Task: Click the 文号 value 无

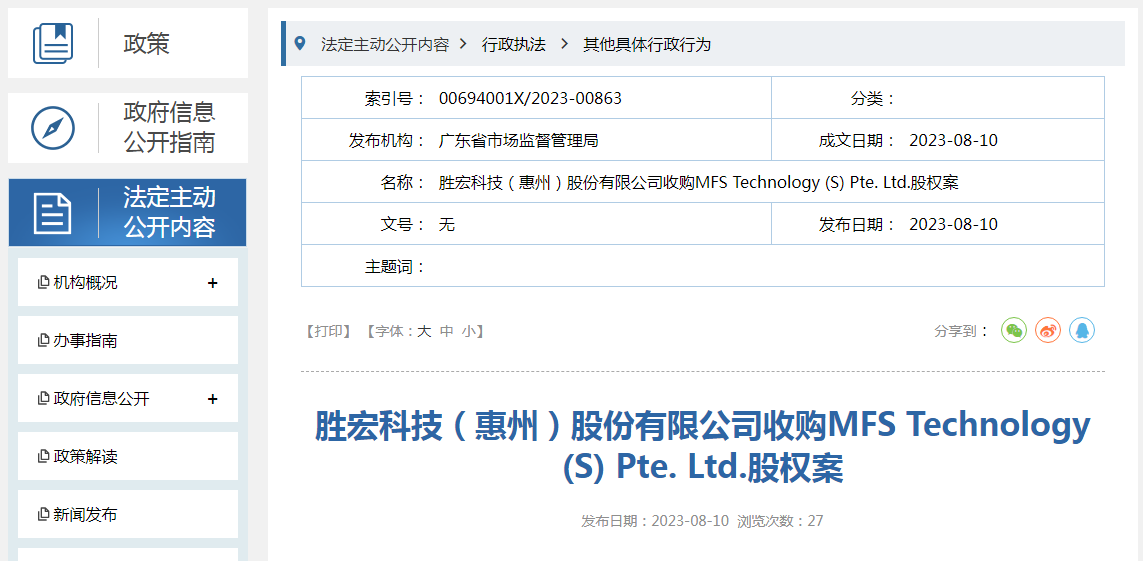Action: pyautogui.click(x=446, y=224)
